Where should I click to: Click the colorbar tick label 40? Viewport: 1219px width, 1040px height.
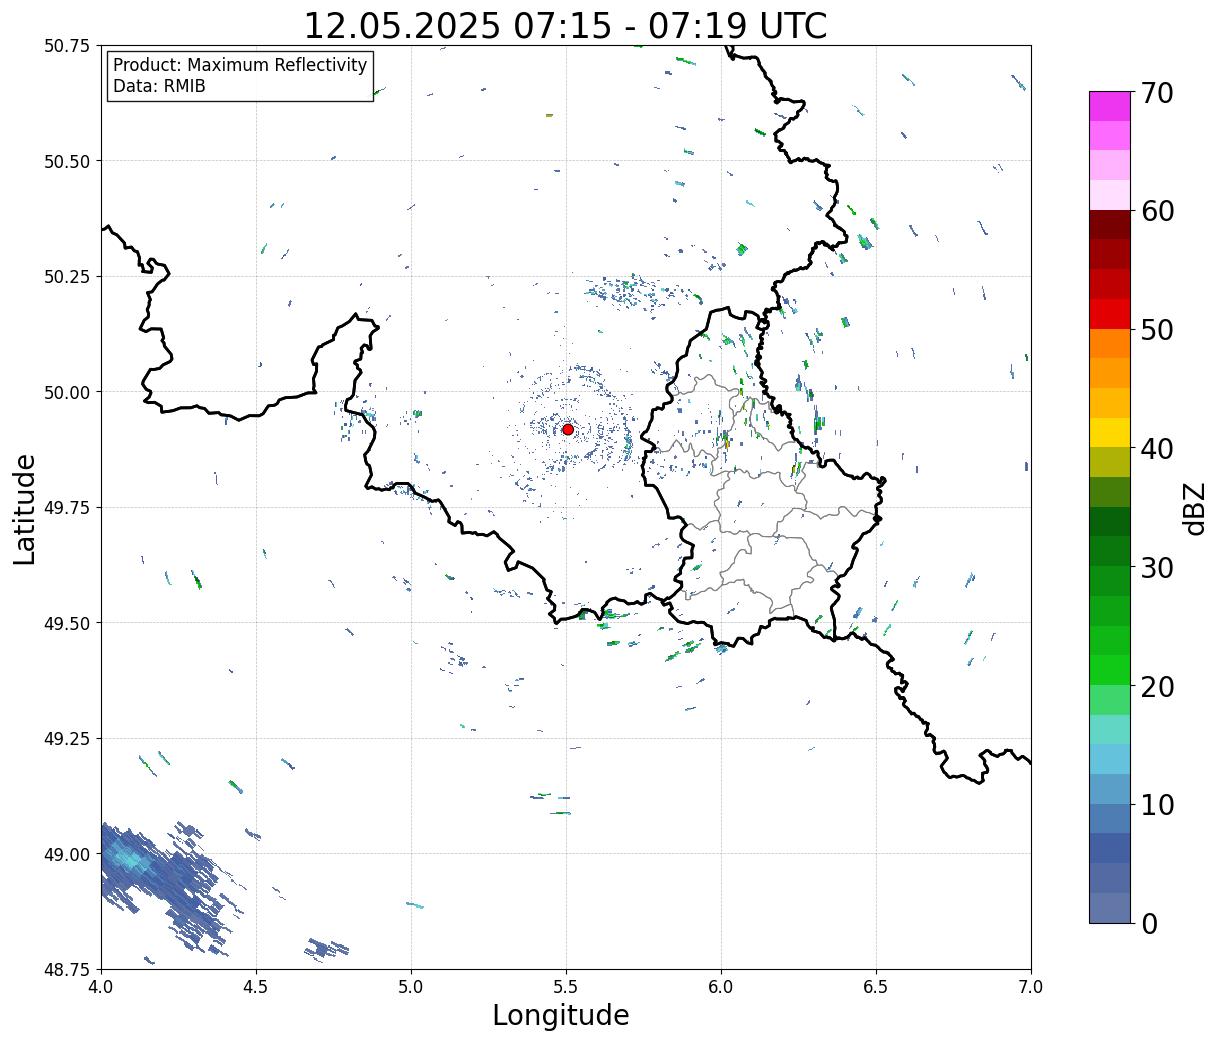pyautogui.click(x=1157, y=449)
